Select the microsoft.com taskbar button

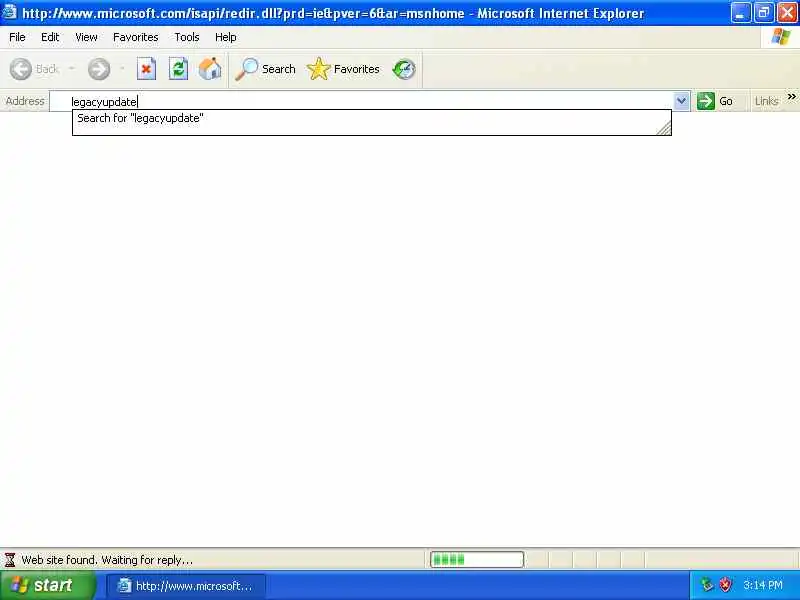[186, 586]
